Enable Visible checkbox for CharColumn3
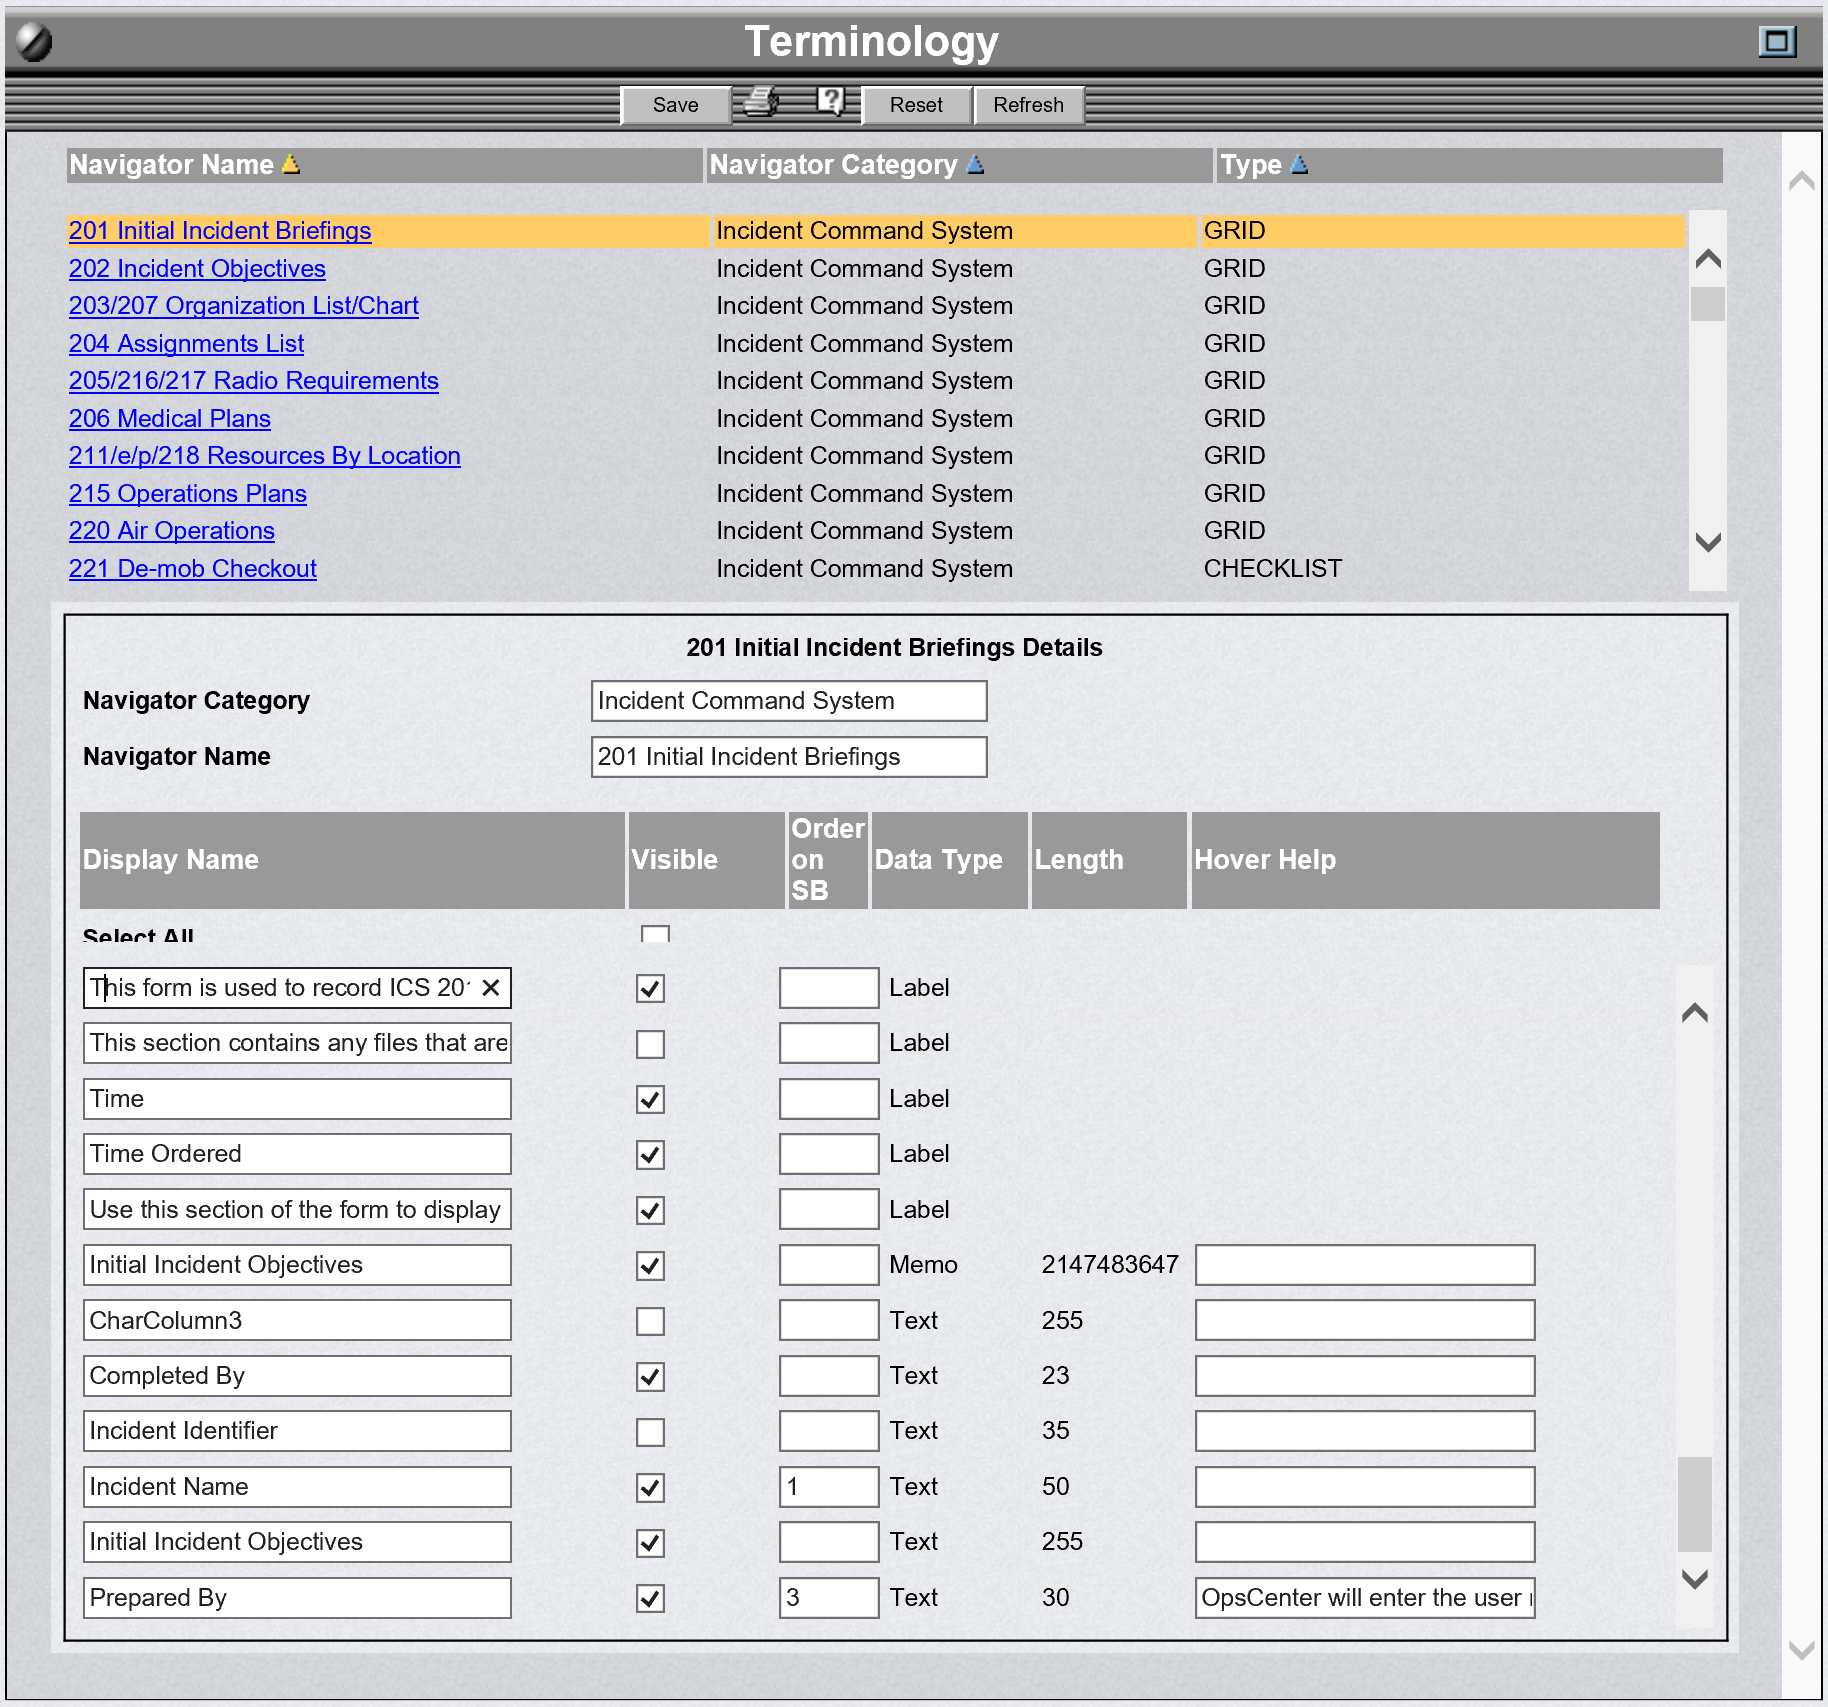The height and width of the screenshot is (1707, 1828). (x=650, y=1321)
